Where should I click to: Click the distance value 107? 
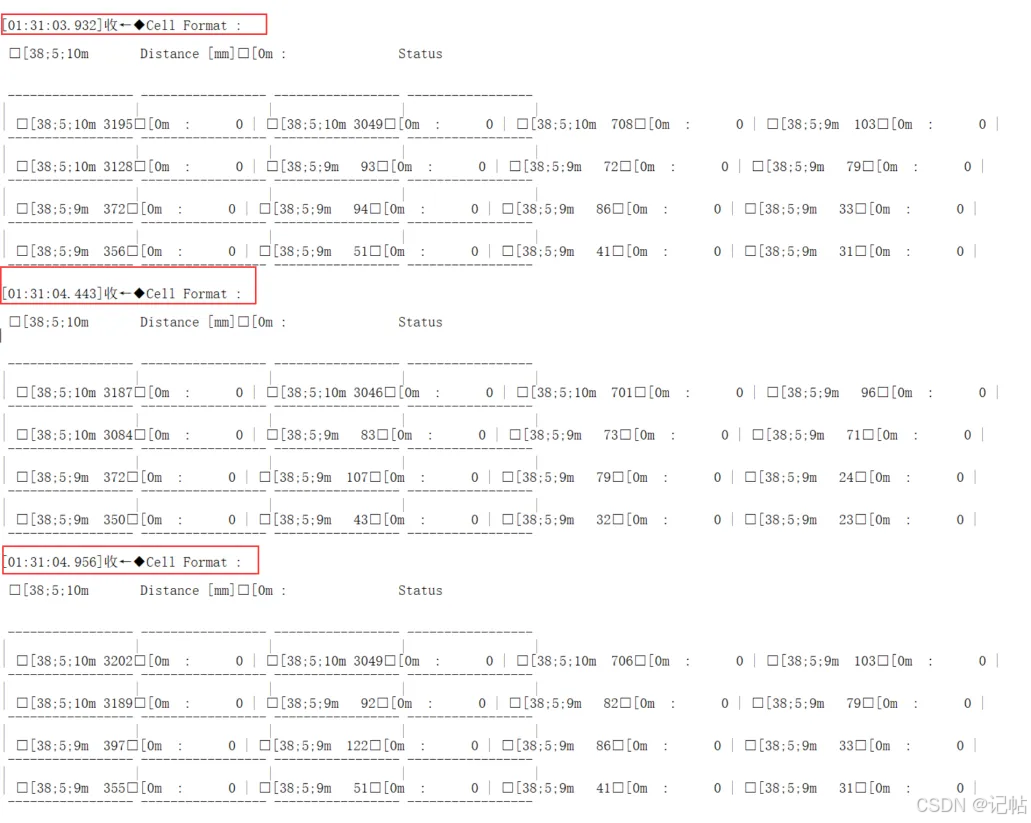point(358,477)
